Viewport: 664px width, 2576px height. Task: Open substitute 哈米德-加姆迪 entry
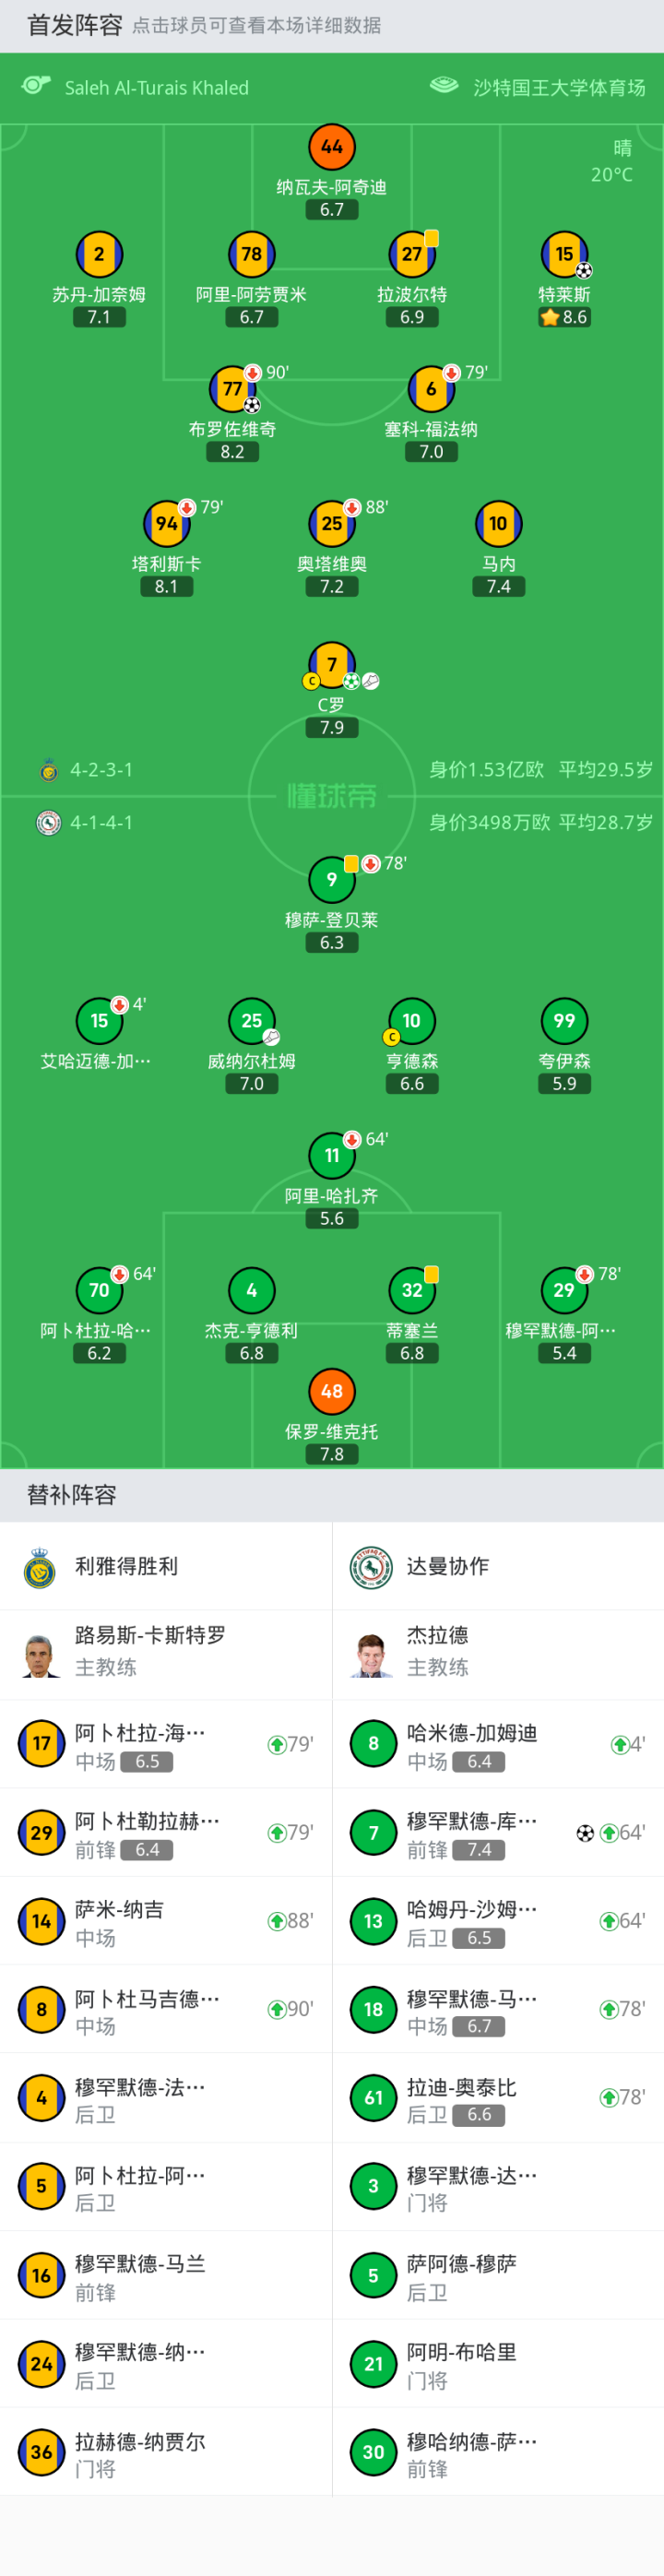coord(498,1744)
